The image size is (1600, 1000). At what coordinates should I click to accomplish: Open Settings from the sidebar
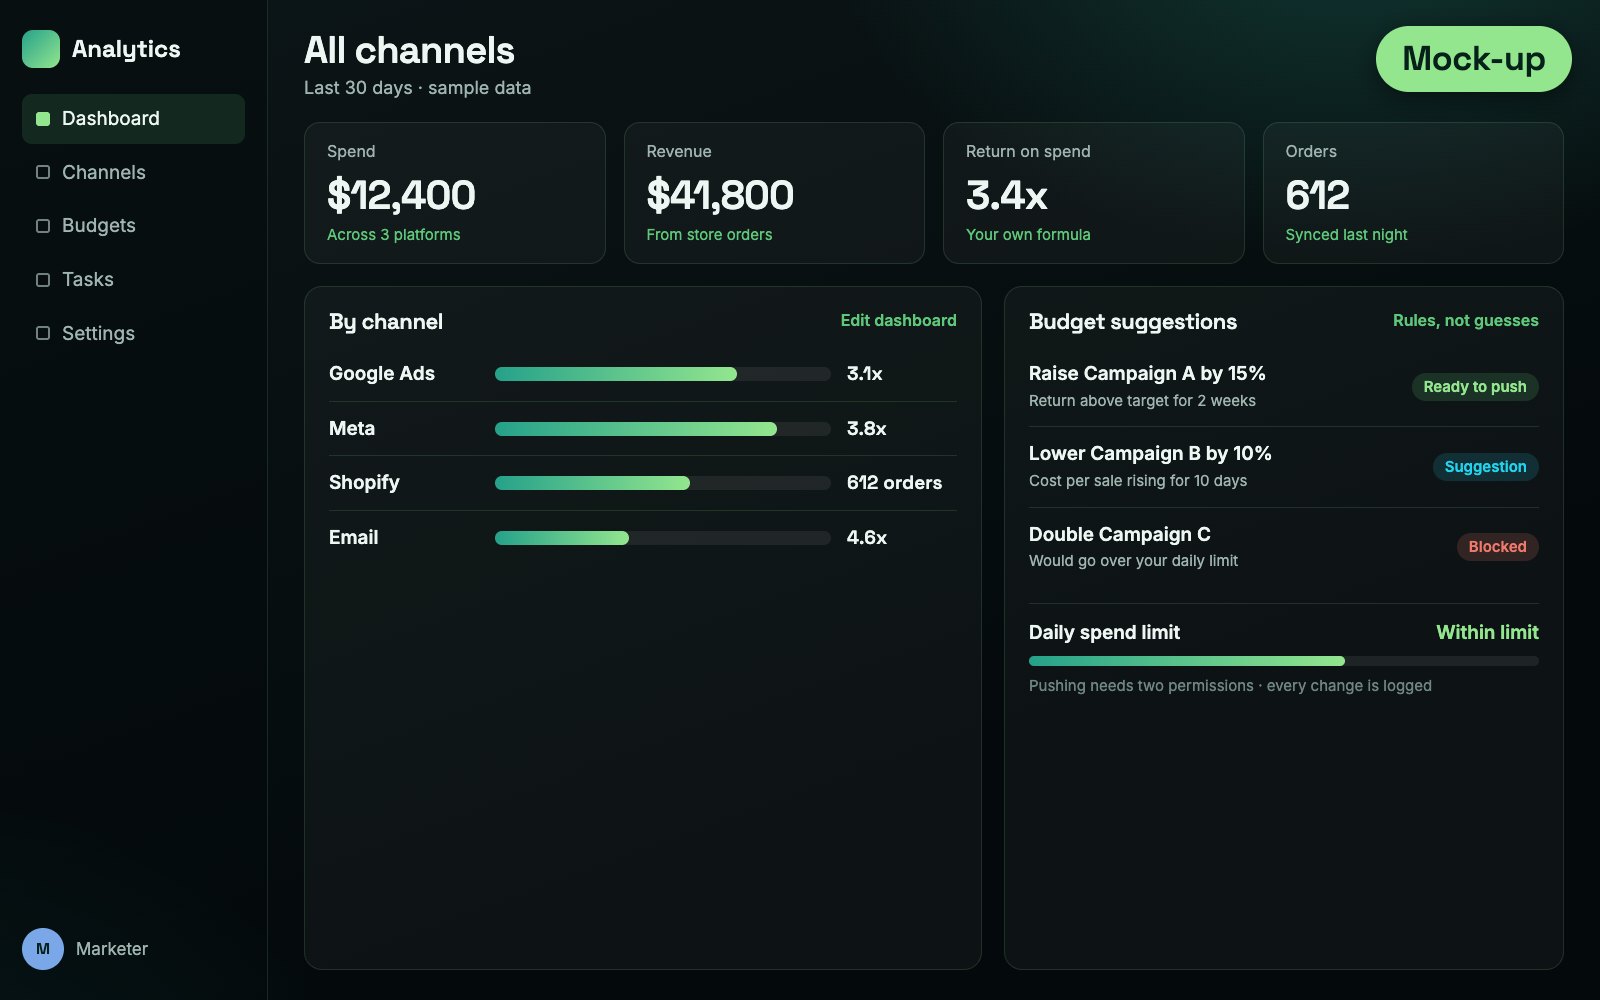(133, 333)
